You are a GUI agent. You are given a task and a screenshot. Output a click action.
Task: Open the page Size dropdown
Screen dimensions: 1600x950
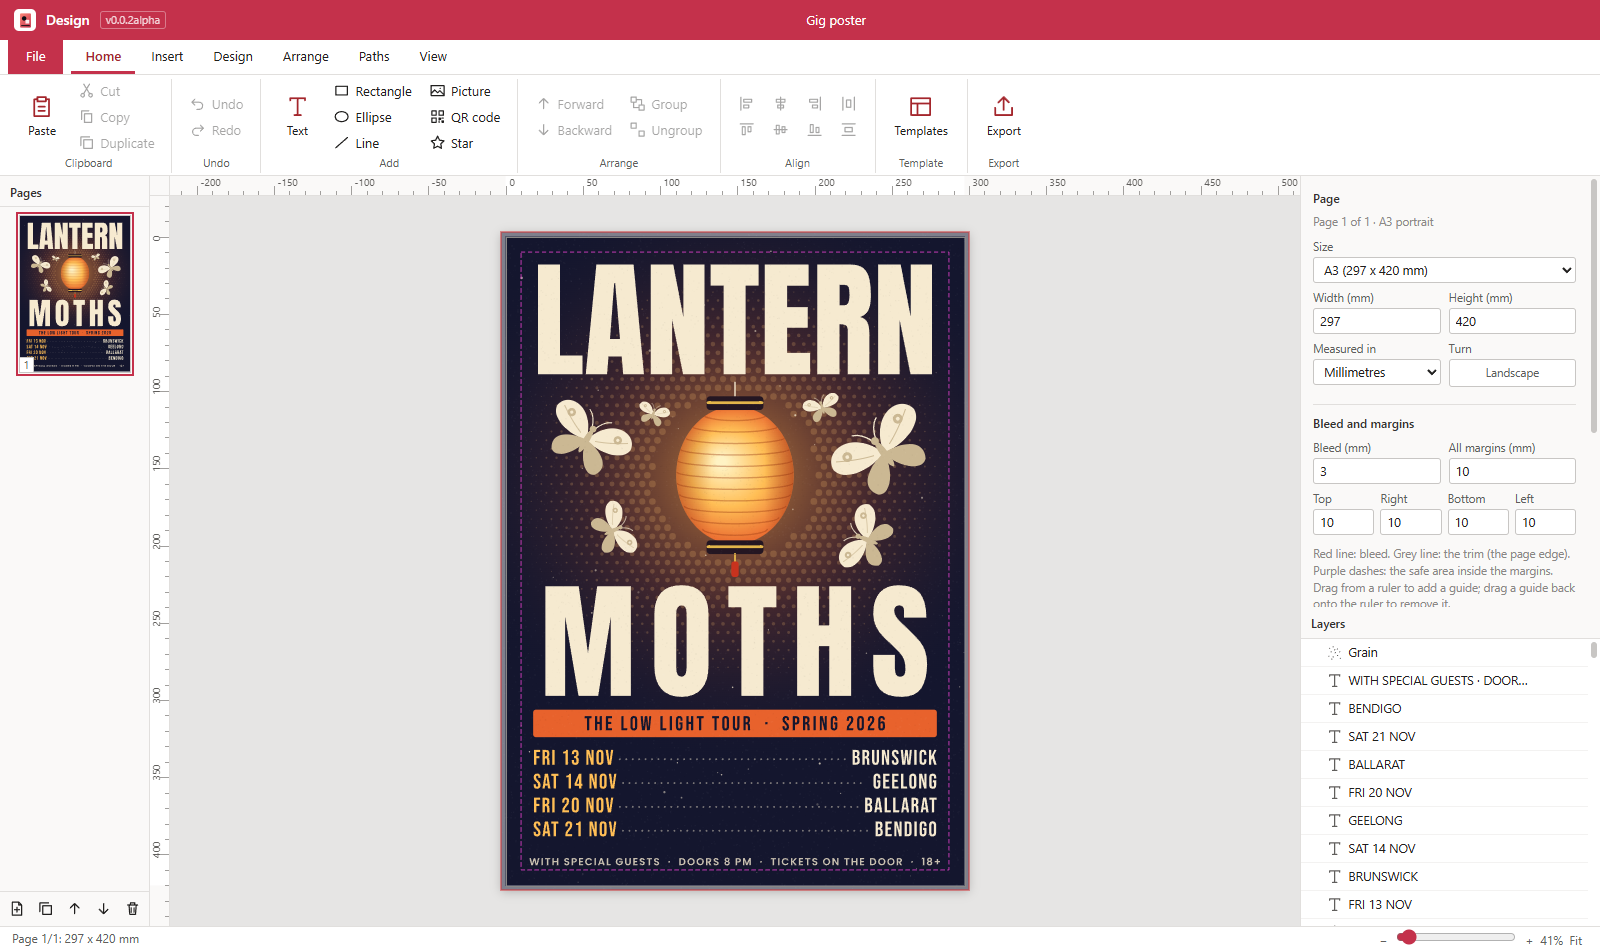pyautogui.click(x=1444, y=270)
